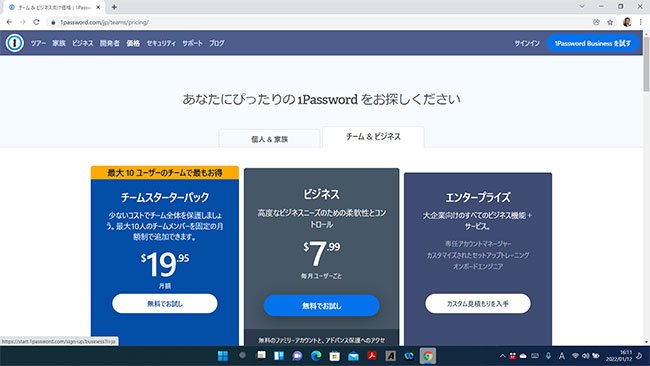Image resolution: width=650 pixels, height=366 pixels.
Task: Open the 家族 navigation menu item
Action: [59, 43]
